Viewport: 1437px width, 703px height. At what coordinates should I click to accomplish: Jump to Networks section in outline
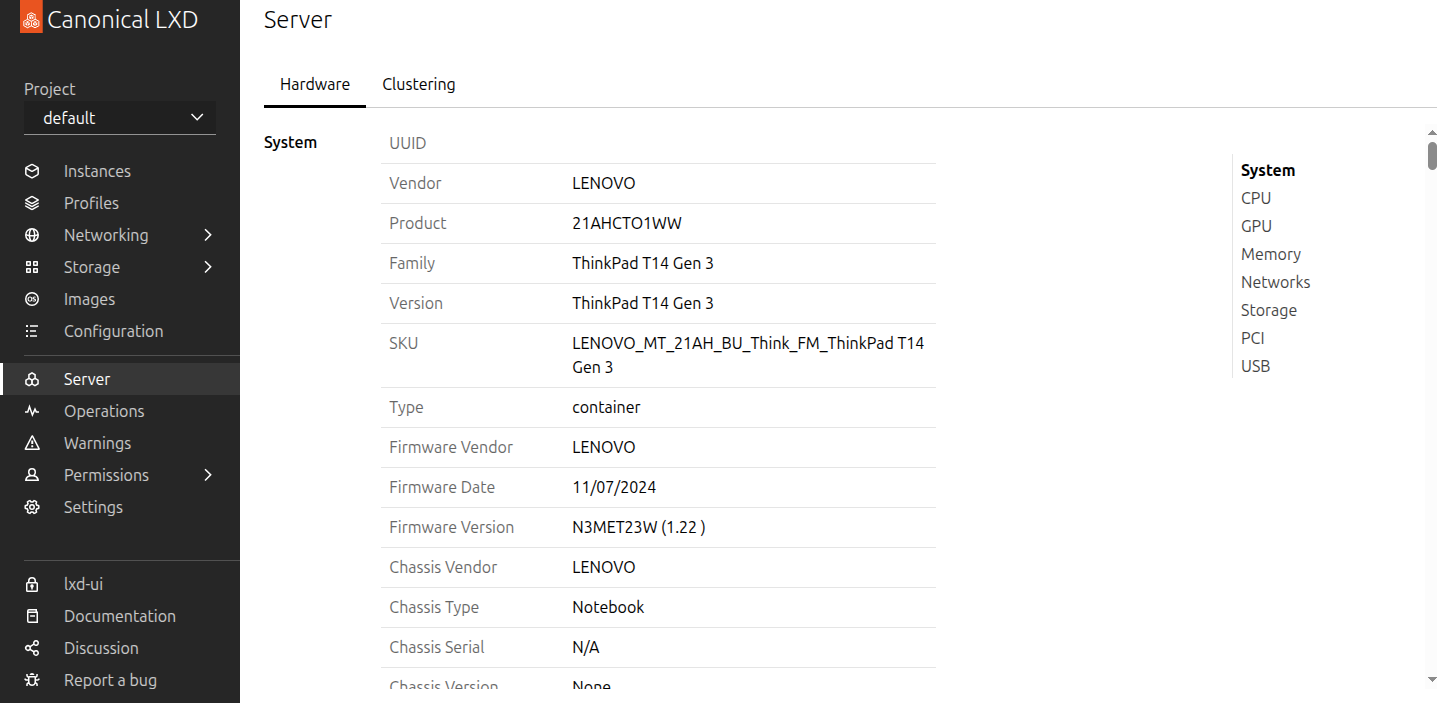point(1275,282)
